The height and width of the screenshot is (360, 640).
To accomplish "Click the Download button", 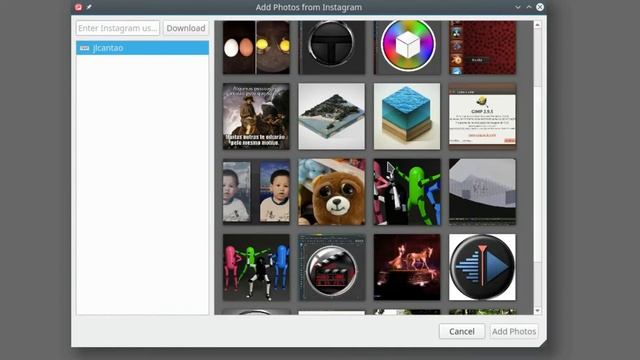I will (x=186, y=28).
